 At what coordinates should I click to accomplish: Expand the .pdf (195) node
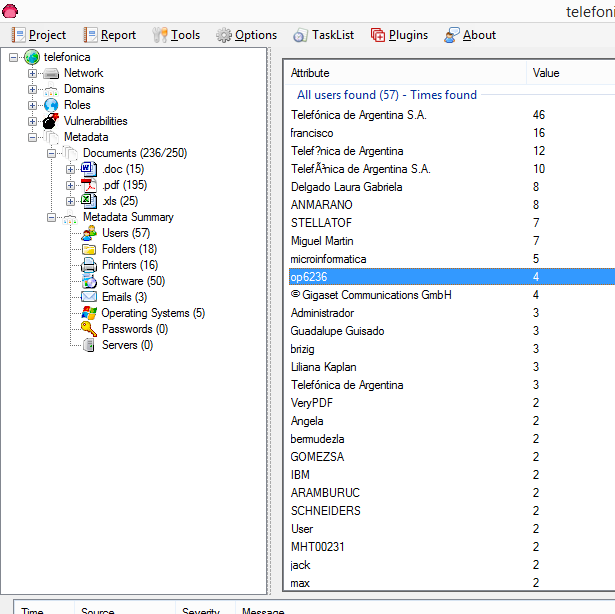70,185
